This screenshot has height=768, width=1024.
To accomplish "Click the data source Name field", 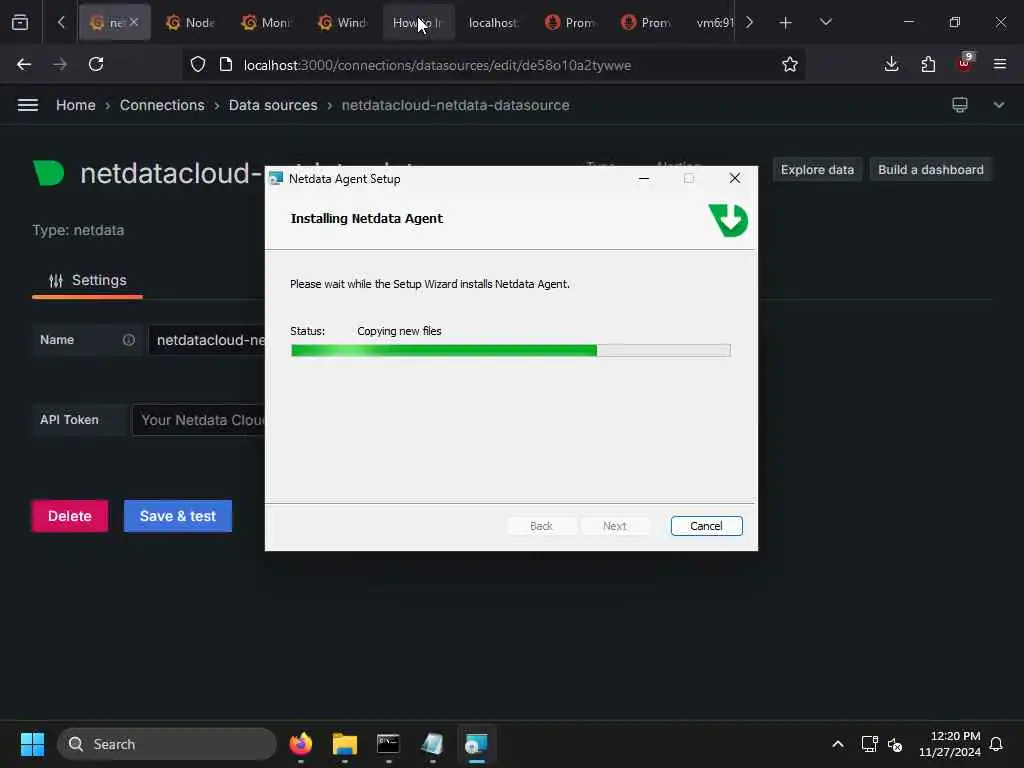I will [208, 340].
